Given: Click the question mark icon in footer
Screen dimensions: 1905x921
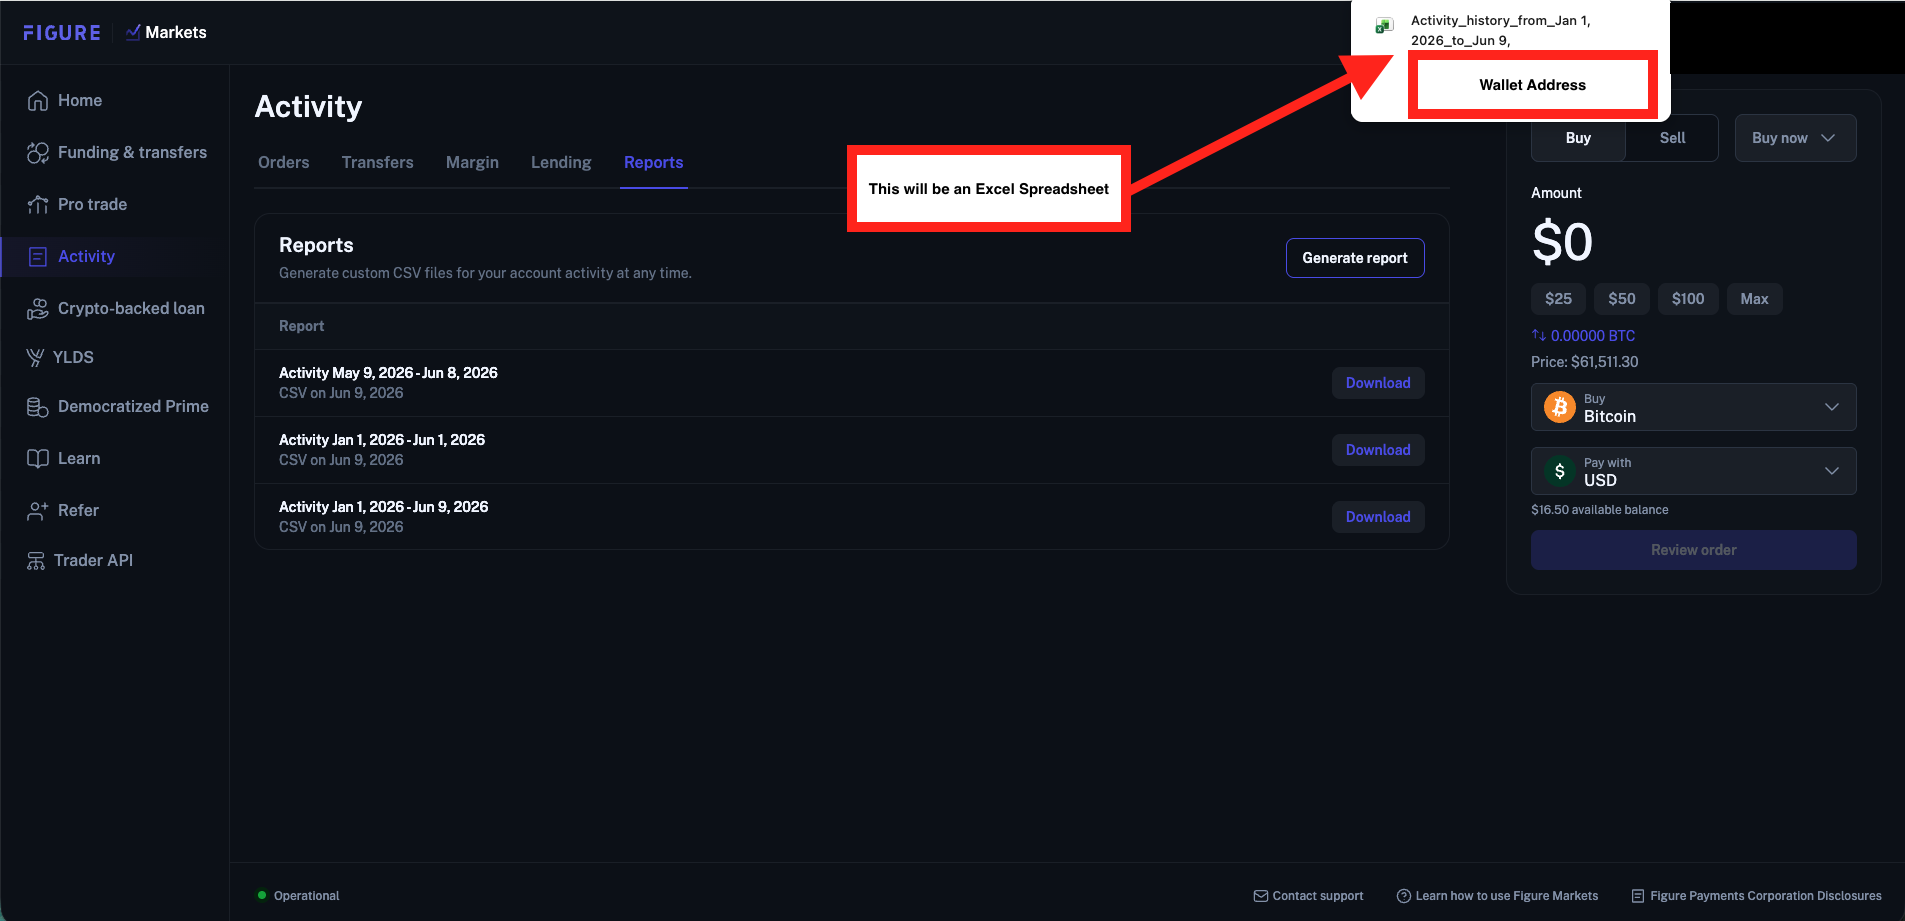Looking at the screenshot, I should point(1404,896).
